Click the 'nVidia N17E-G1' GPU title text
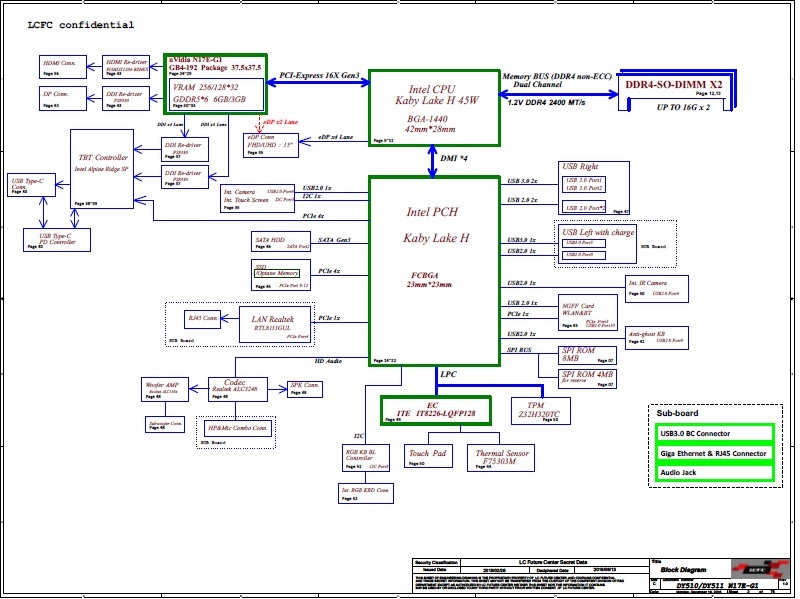800x599 pixels. point(195,60)
